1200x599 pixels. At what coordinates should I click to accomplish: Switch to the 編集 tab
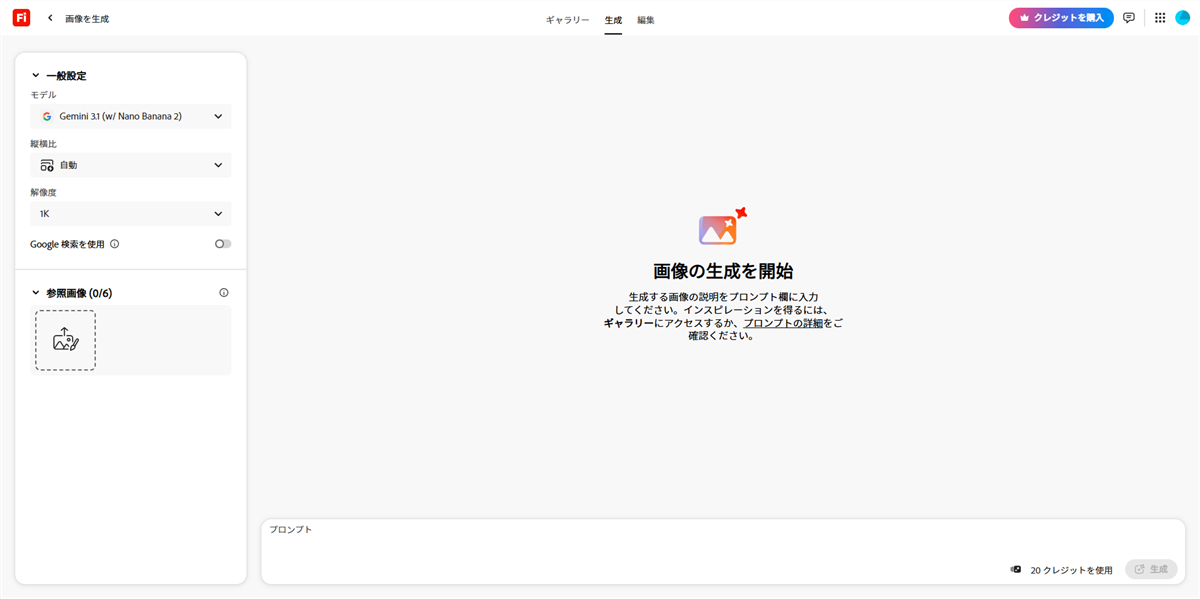(646, 20)
